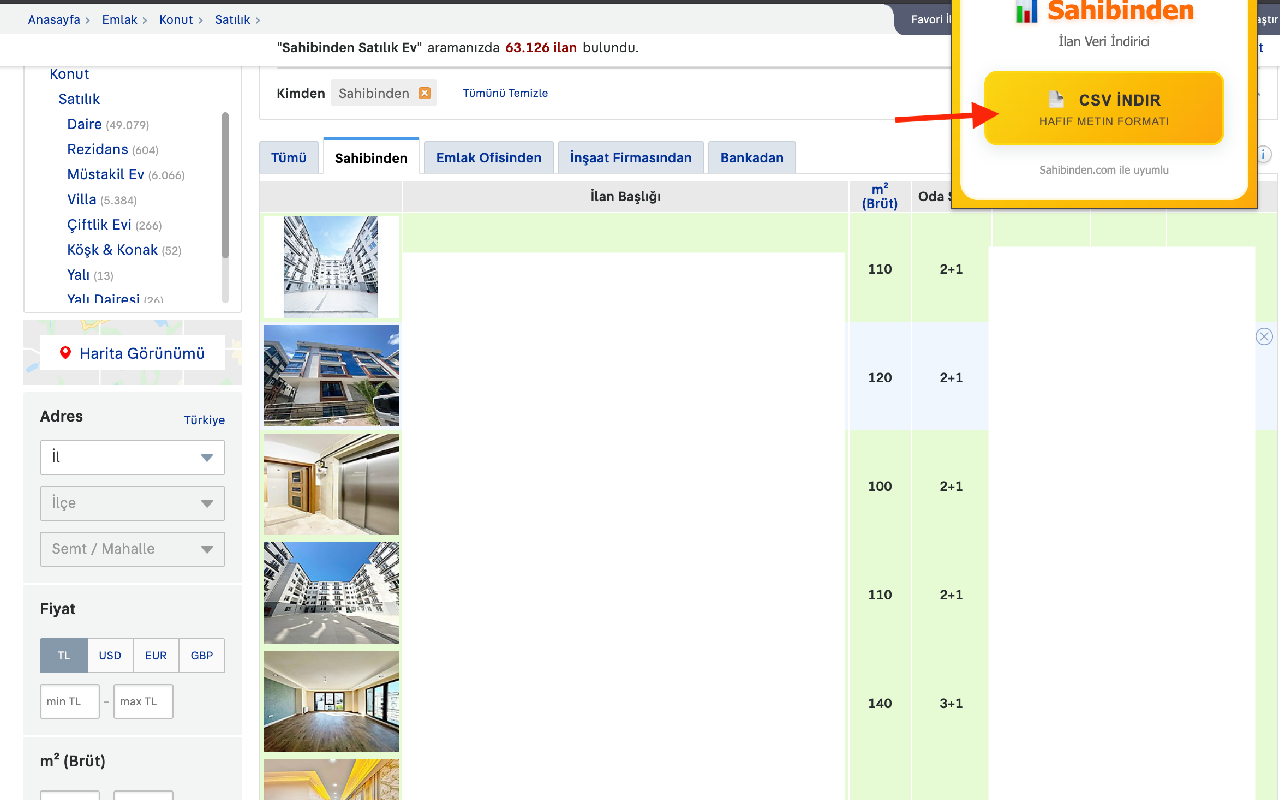Choose the Villa category
The image size is (1280, 800).
click(82, 199)
